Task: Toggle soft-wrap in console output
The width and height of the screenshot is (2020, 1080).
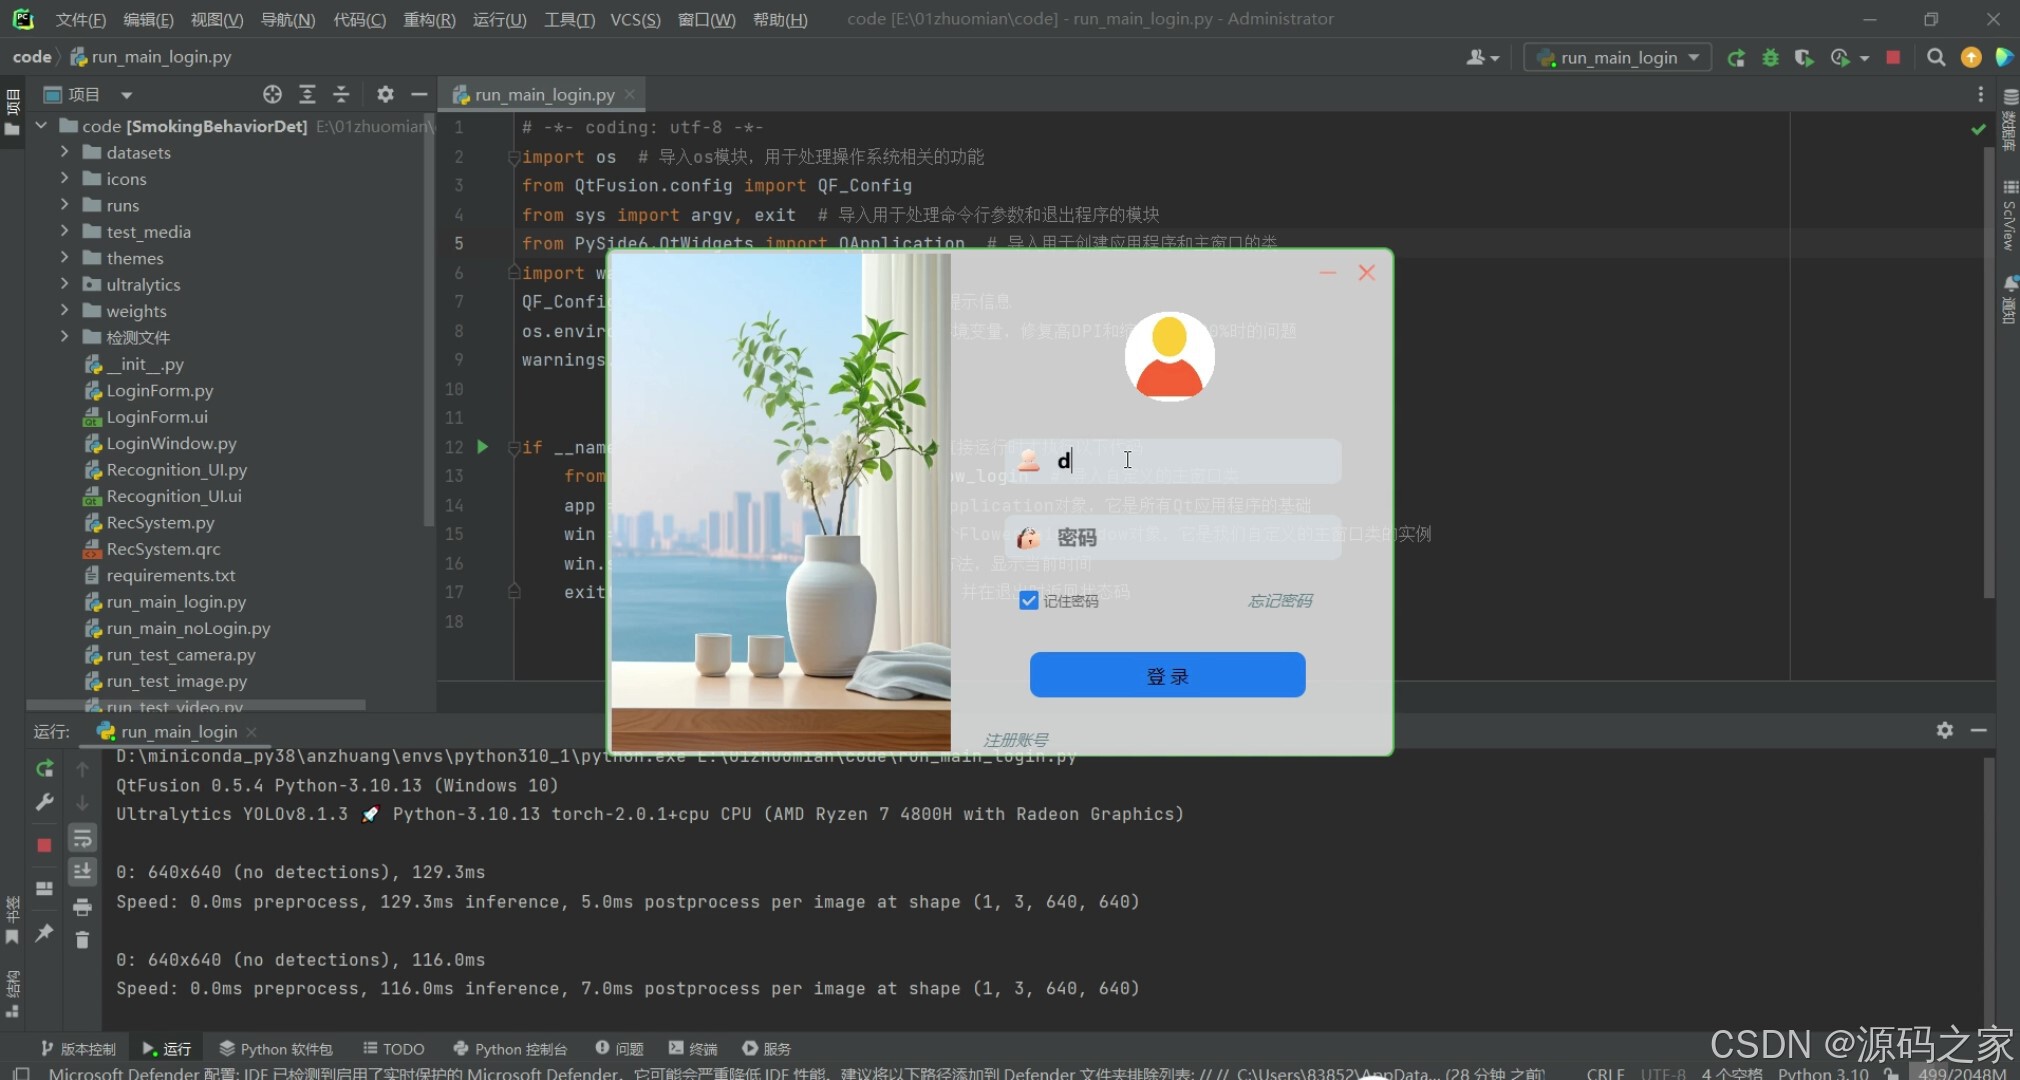Action: pos(83,838)
